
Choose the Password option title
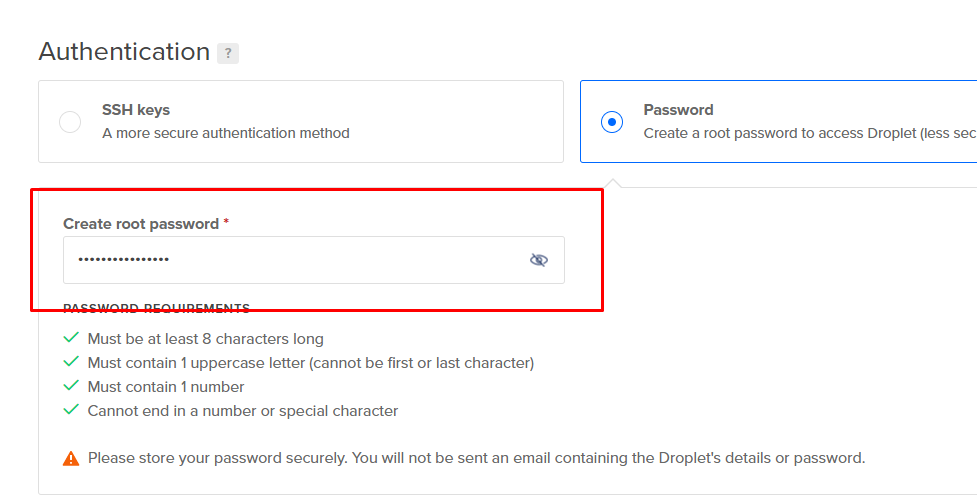click(678, 110)
